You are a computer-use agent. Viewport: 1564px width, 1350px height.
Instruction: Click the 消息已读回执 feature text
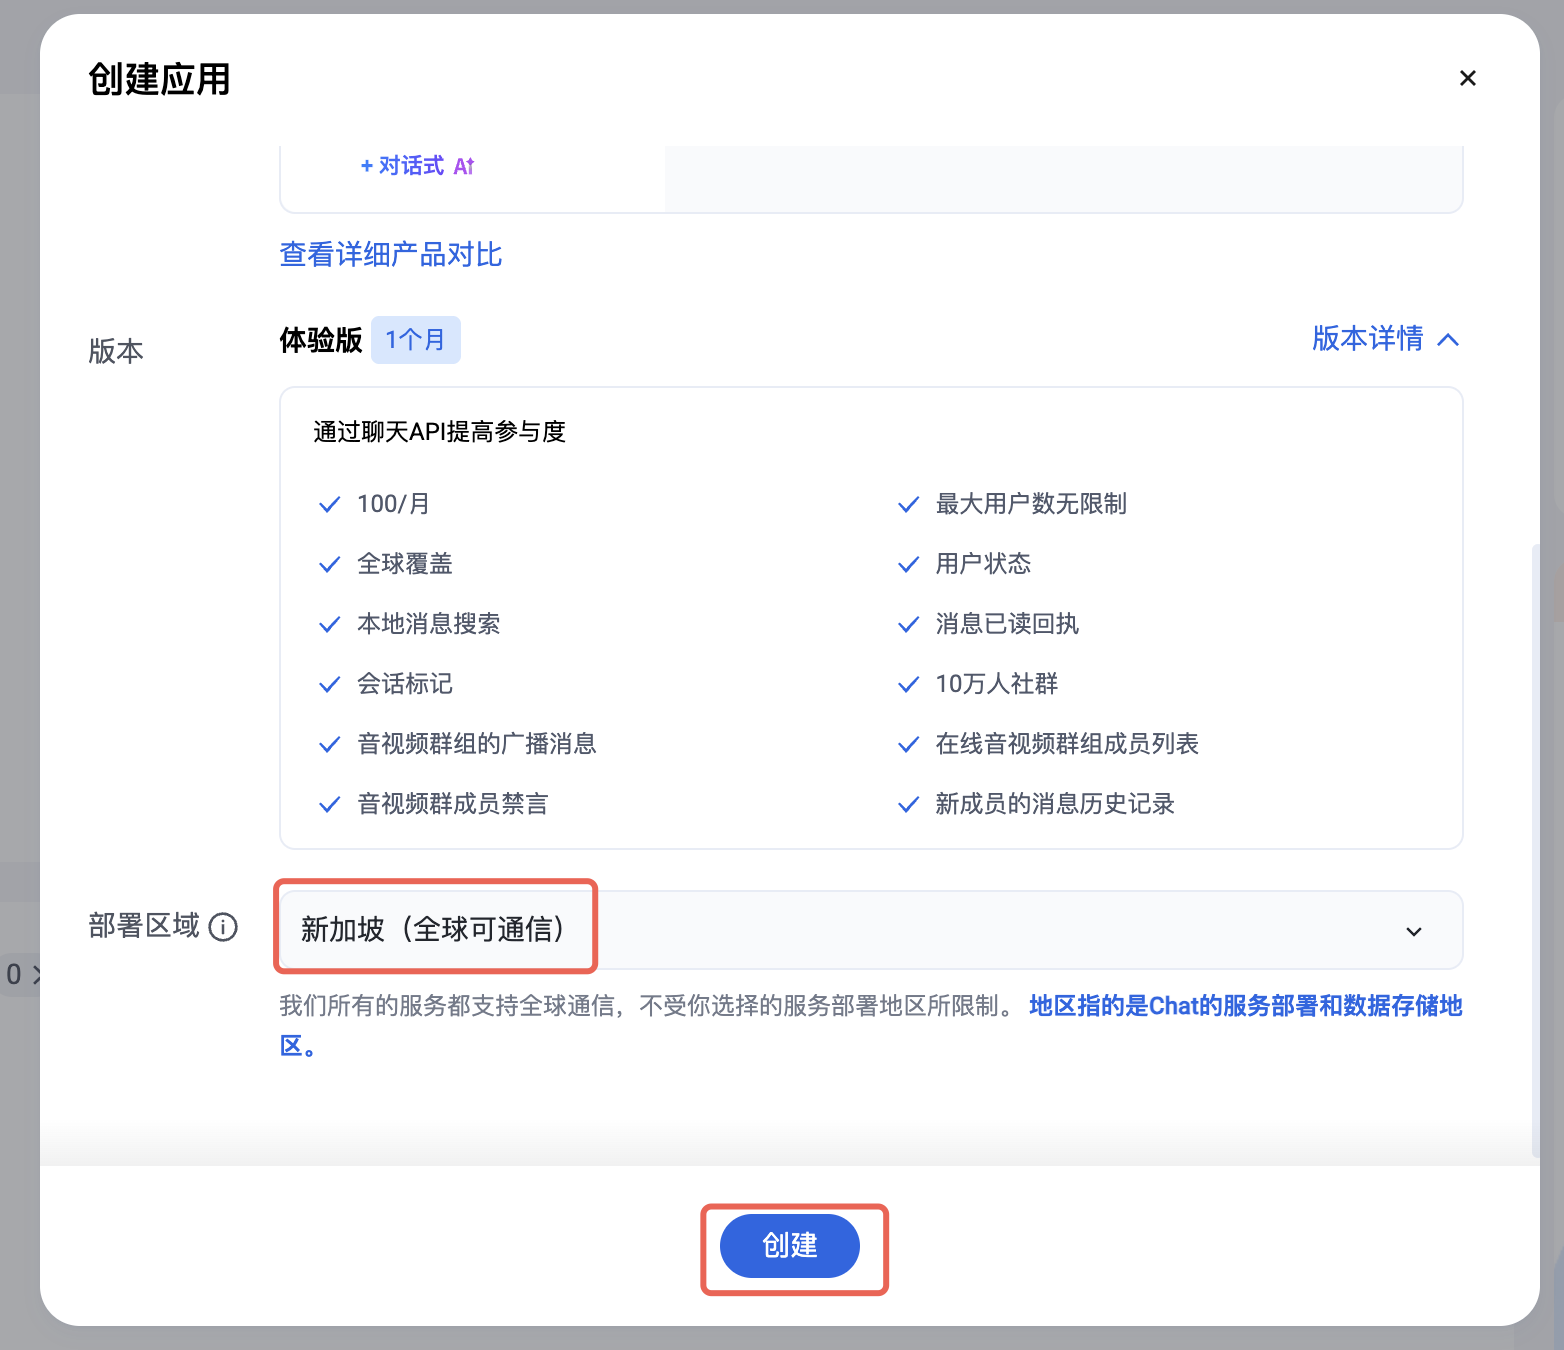pyautogui.click(x=1007, y=624)
